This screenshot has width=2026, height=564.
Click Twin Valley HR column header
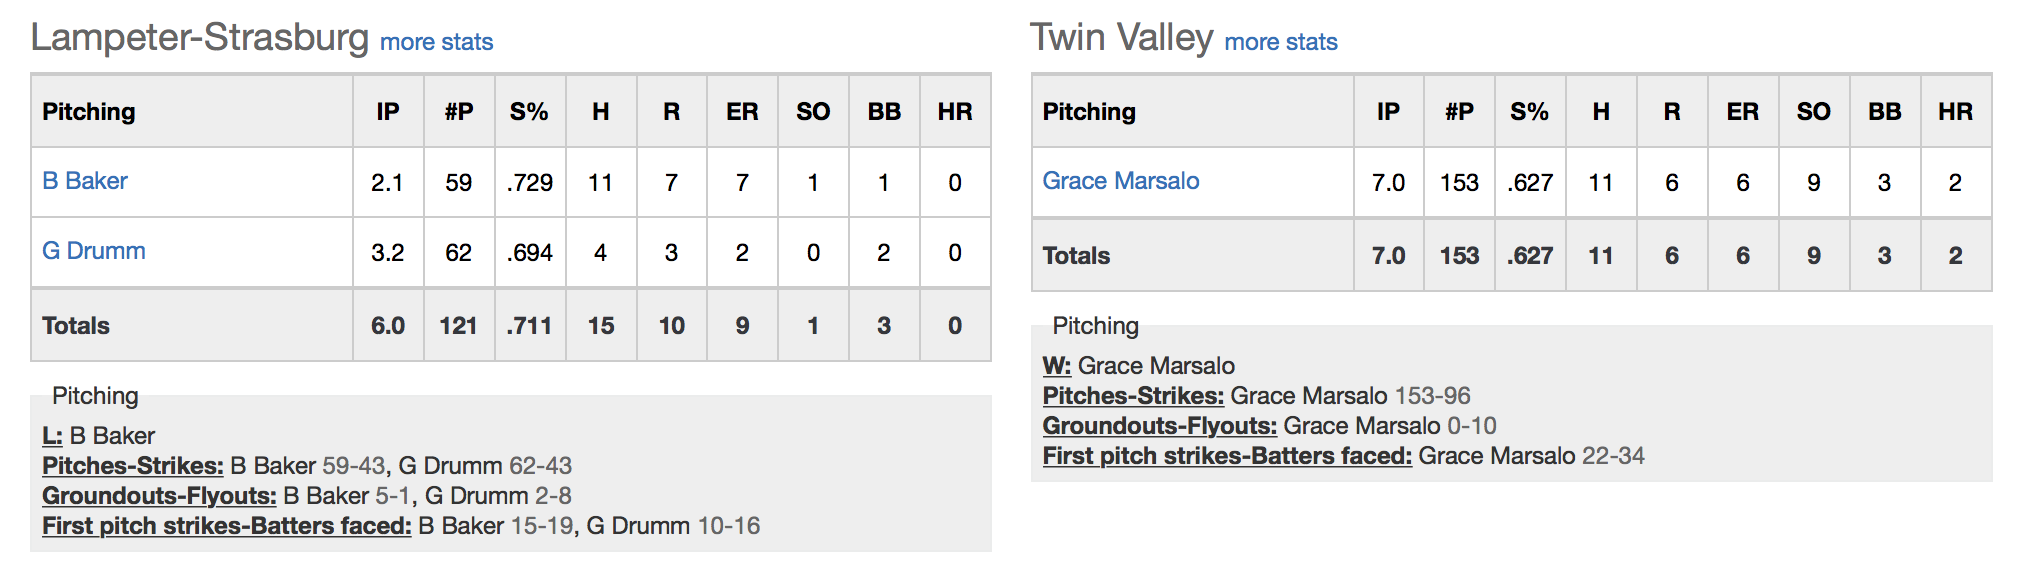(x=1955, y=112)
